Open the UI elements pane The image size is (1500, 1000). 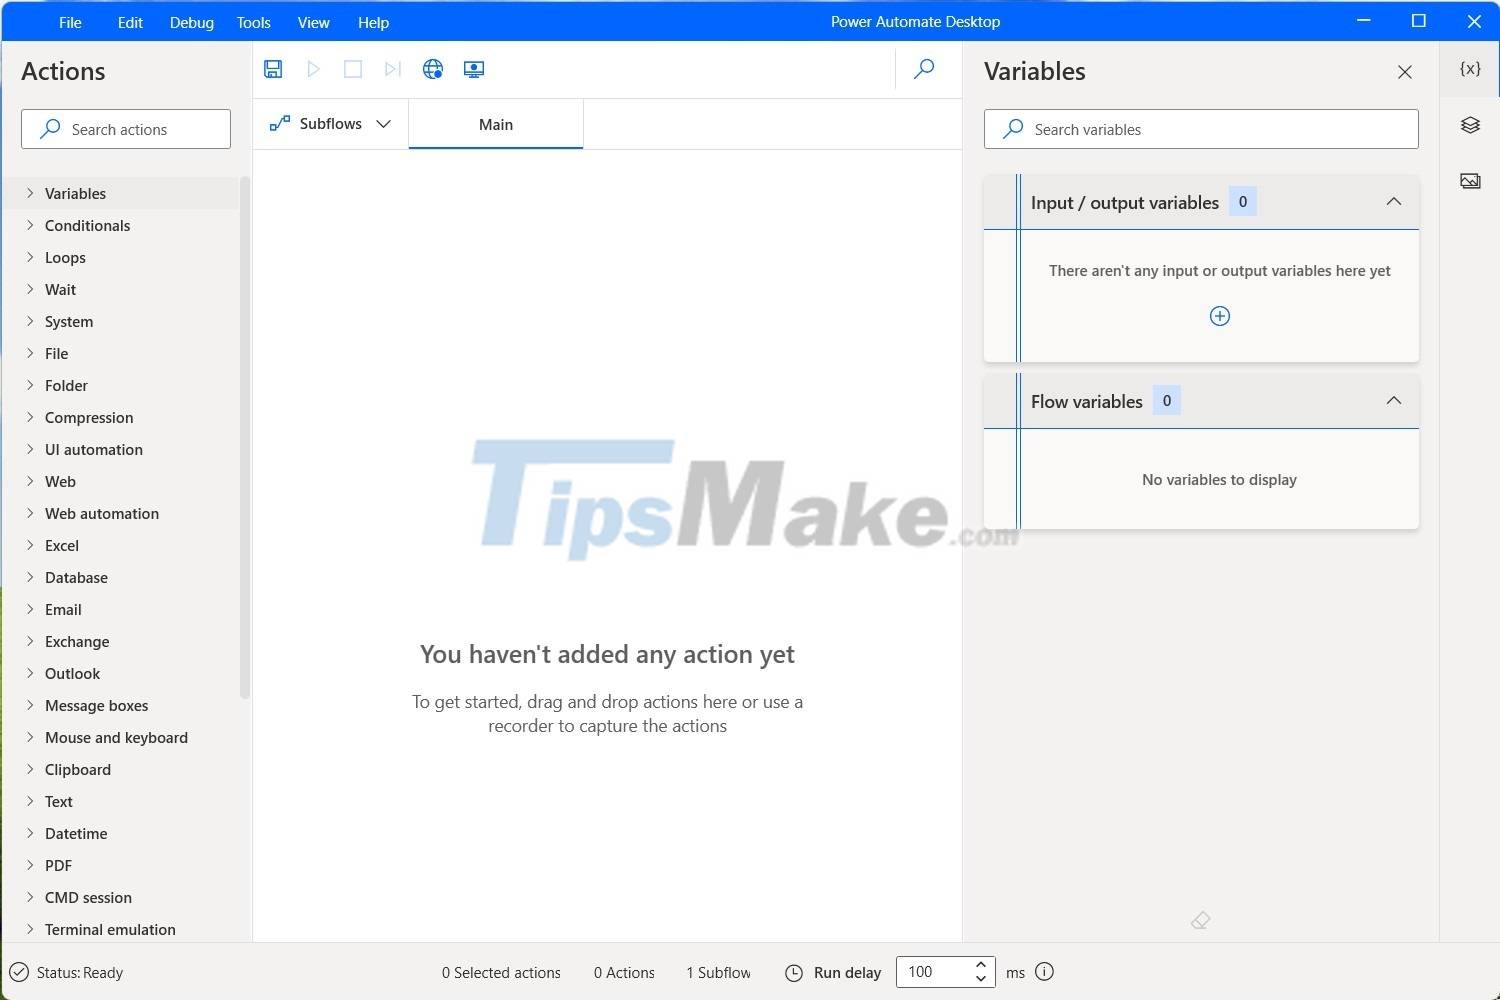tap(1469, 124)
